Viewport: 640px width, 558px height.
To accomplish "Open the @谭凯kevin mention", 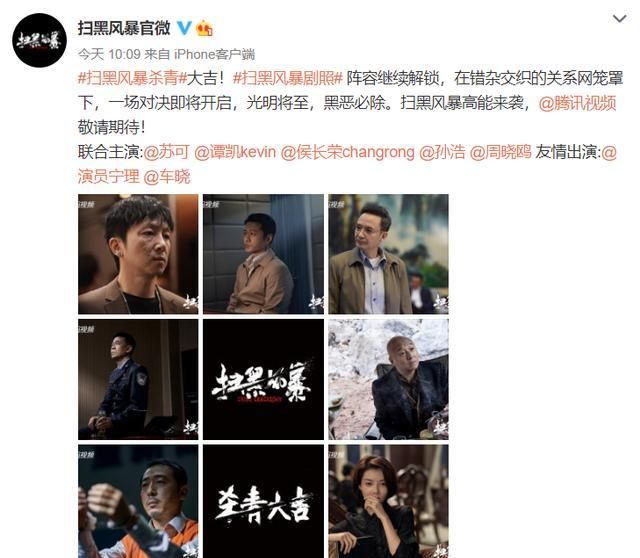I will 235,152.
